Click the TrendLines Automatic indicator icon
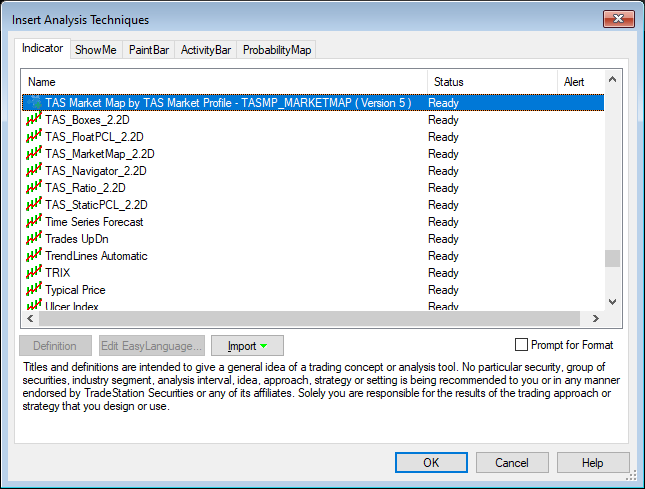 click(34, 255)
